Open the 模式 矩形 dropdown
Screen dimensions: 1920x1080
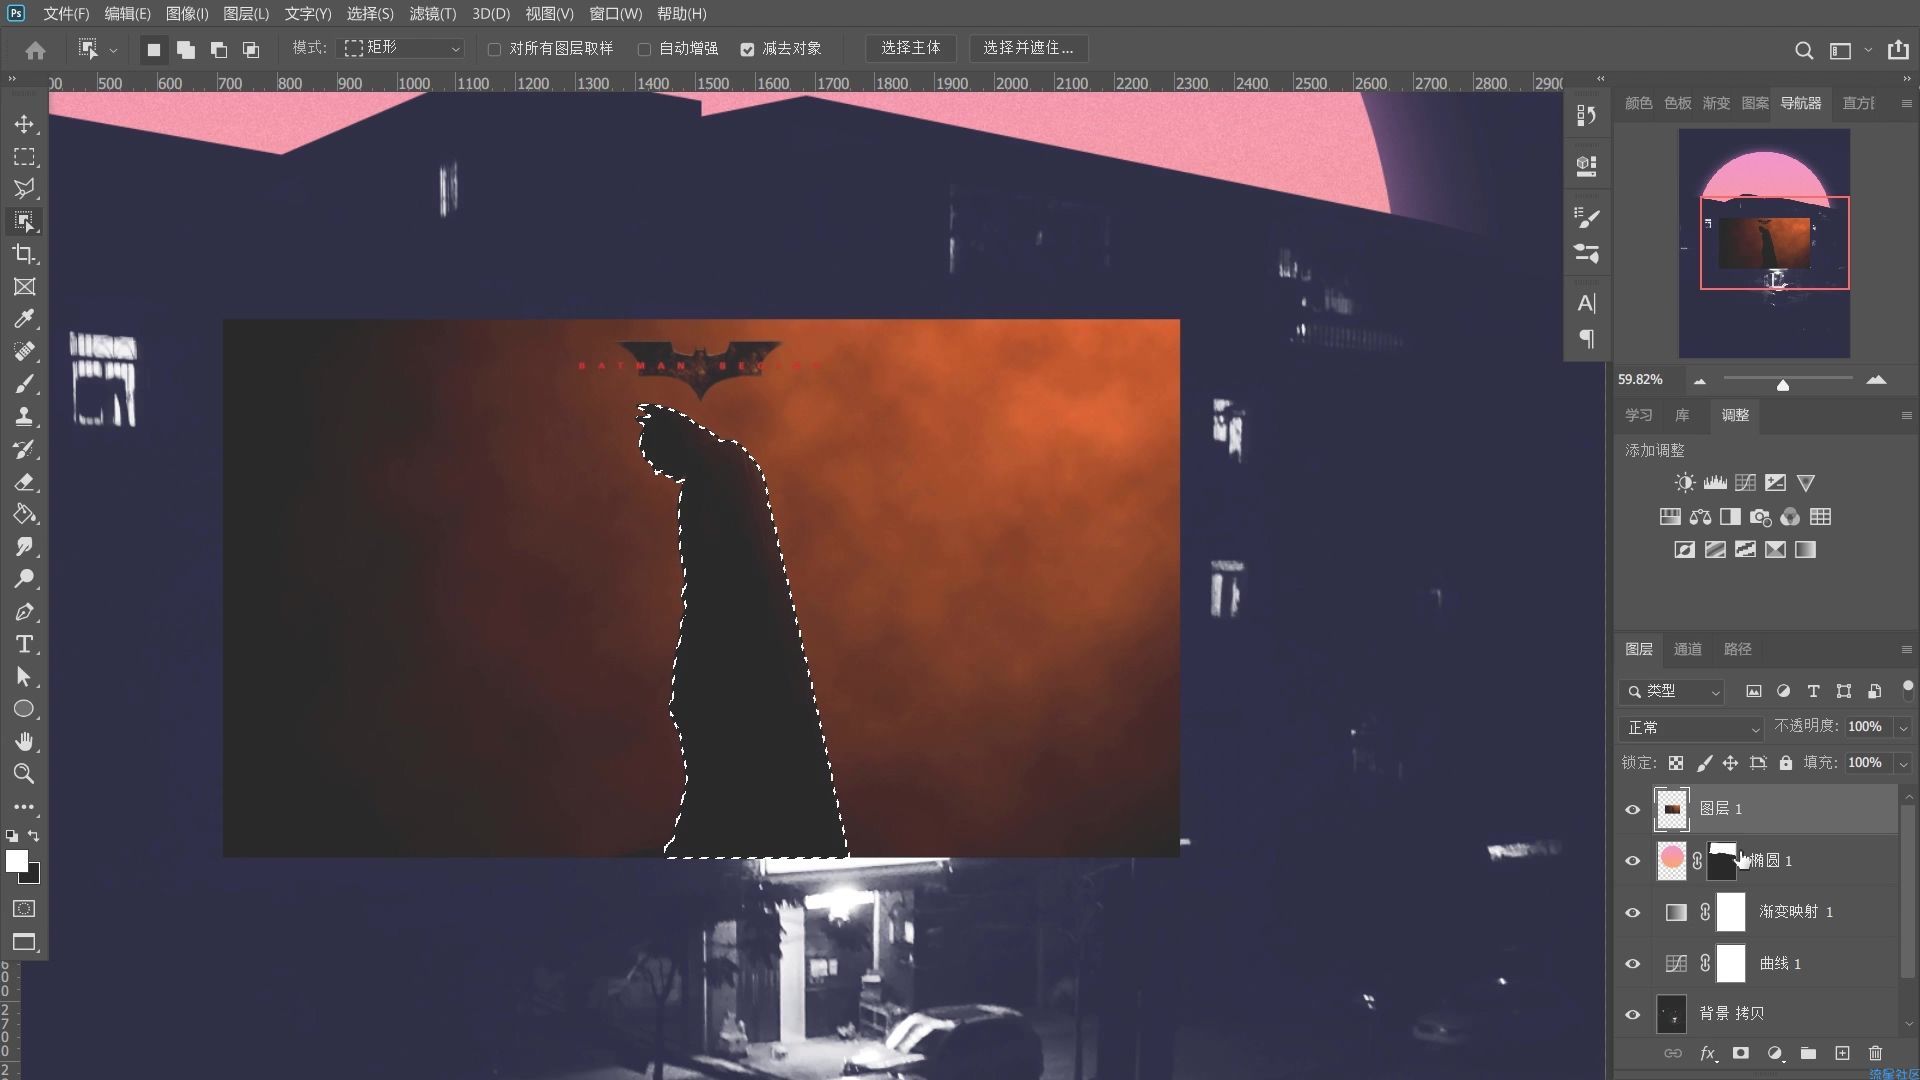403,48
